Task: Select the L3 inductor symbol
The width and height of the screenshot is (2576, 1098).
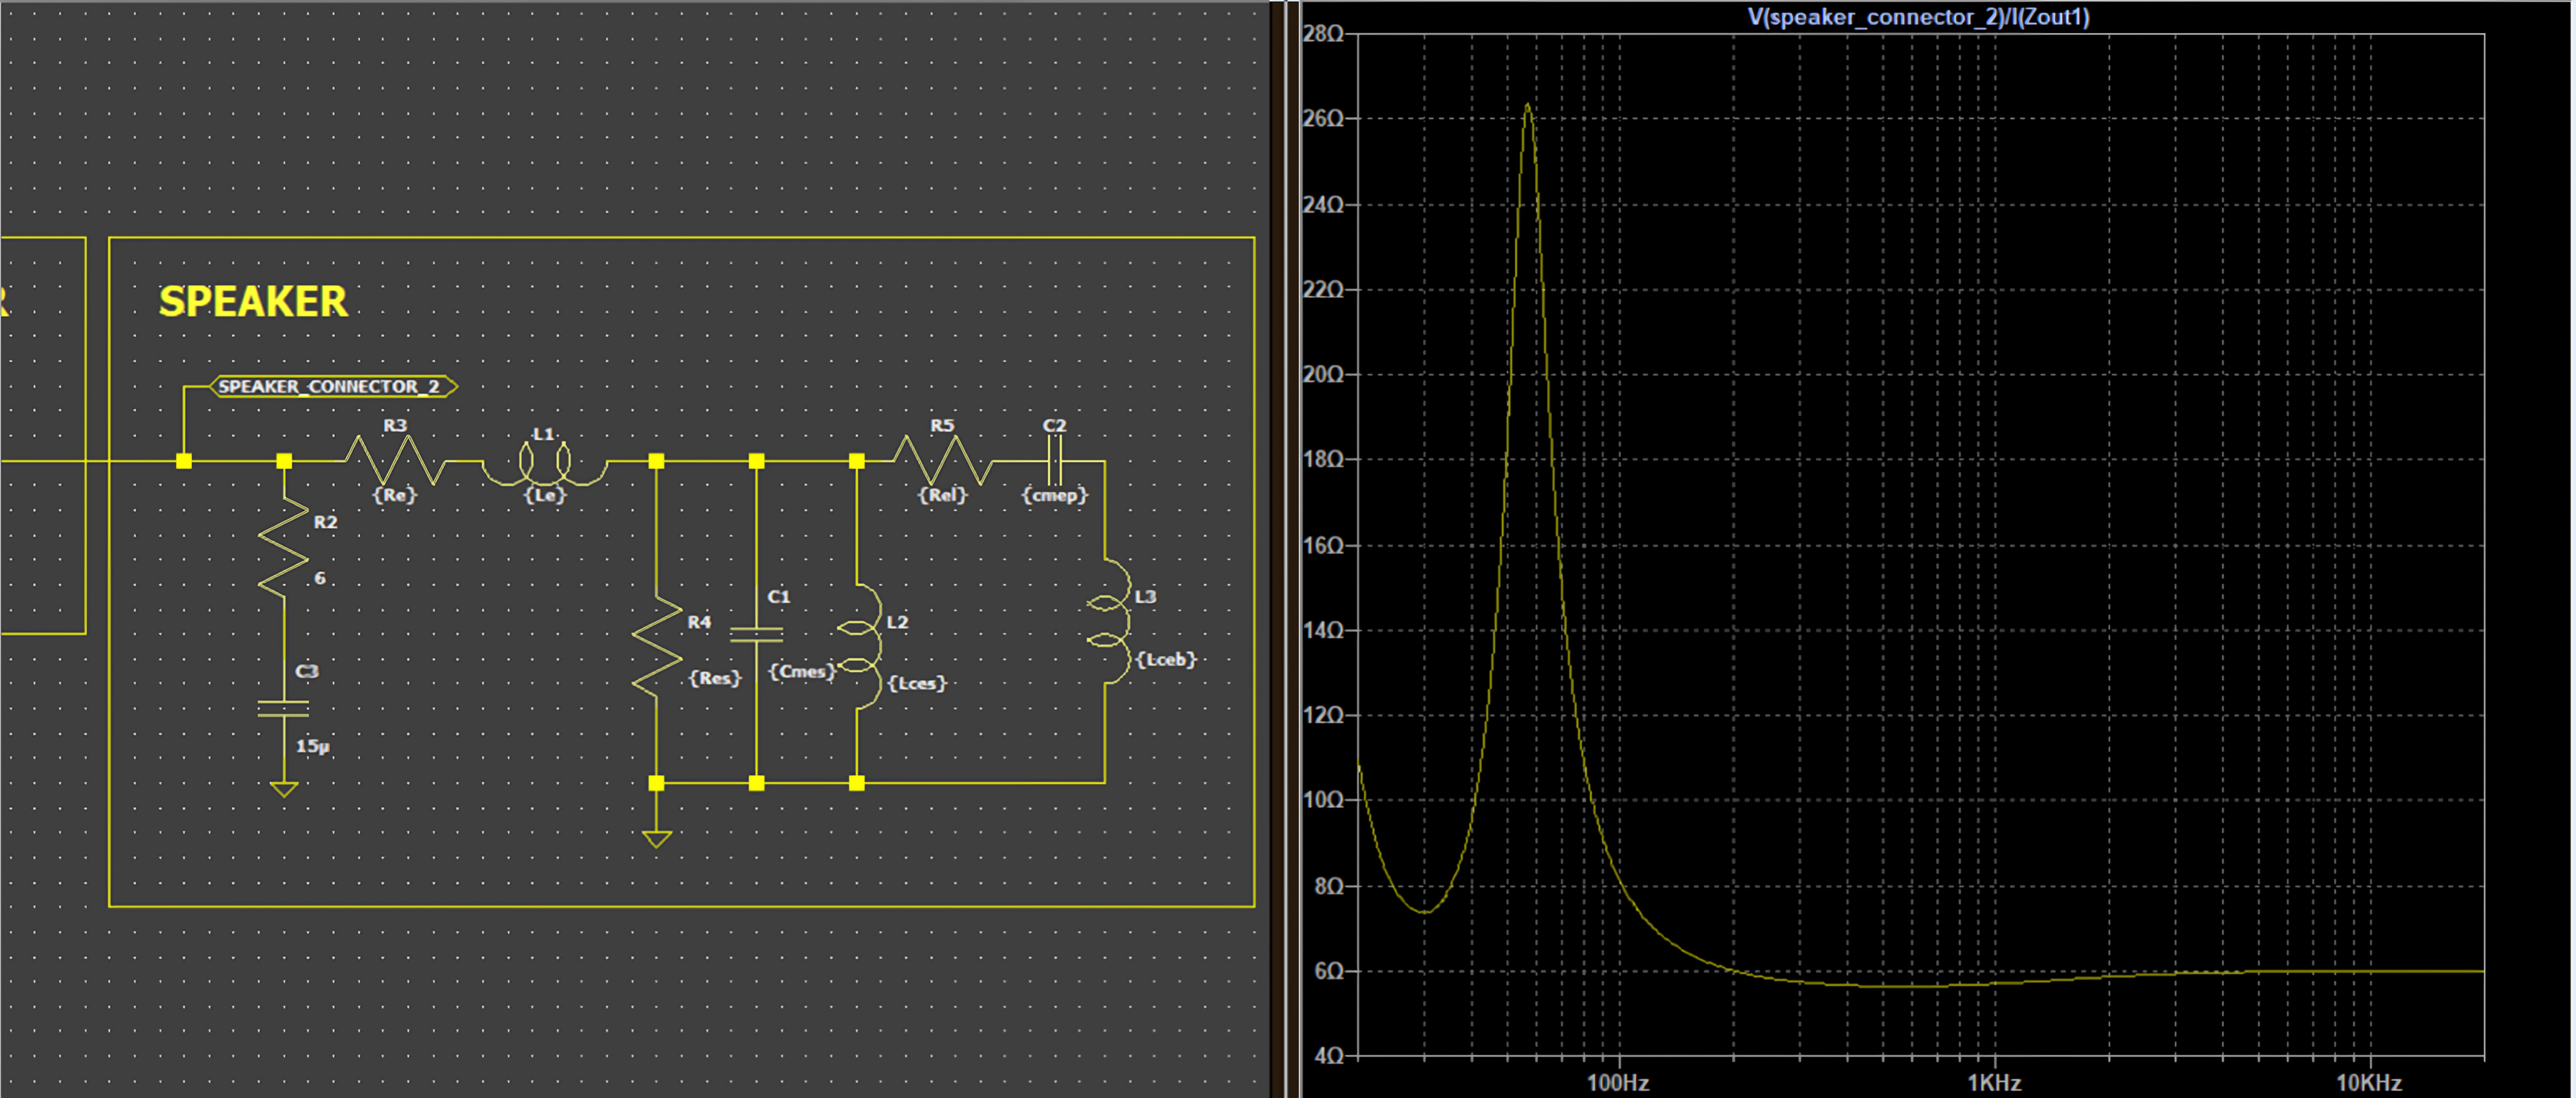Action: point(1108,622)
